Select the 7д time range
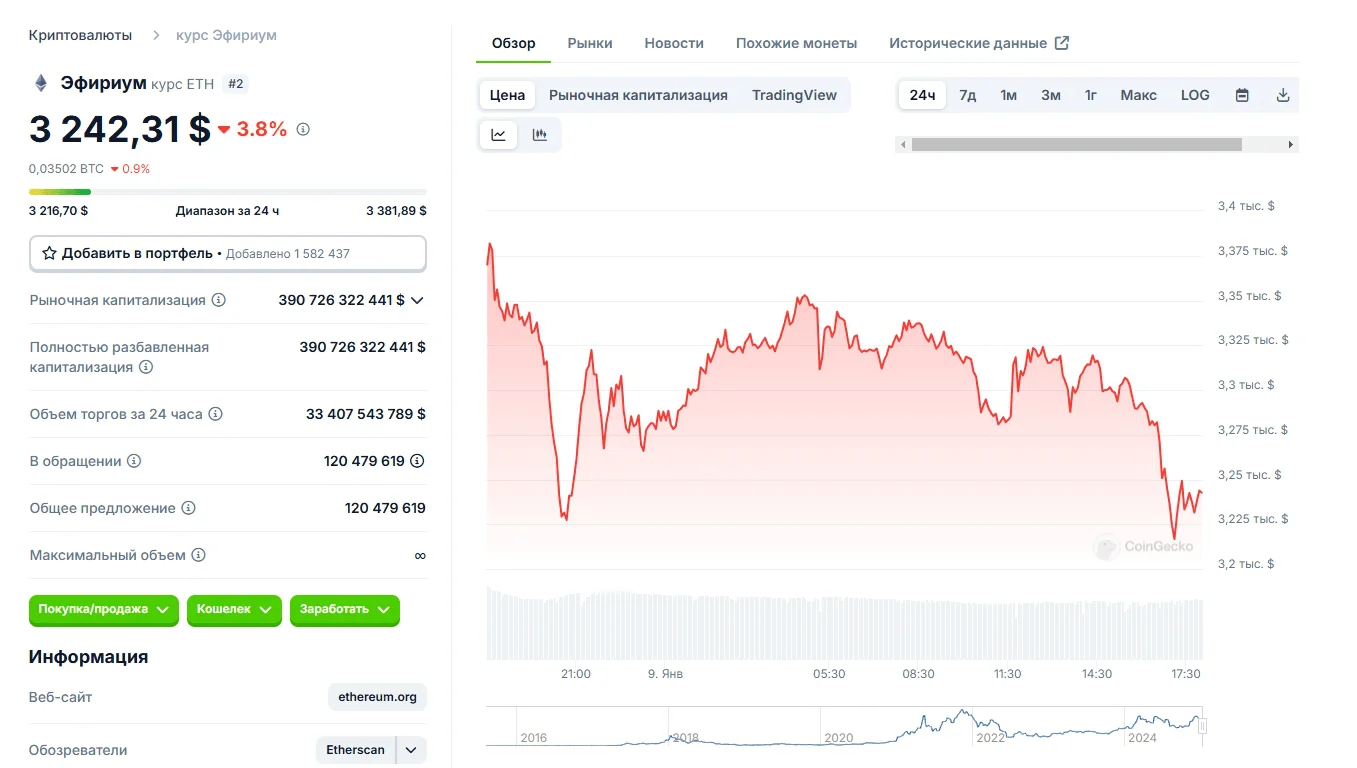 click(967, 96)
